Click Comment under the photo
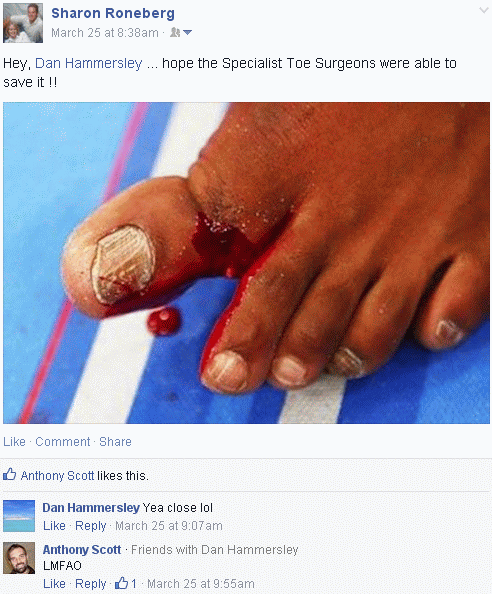The image size is (492, 594). pyautogui.click(x=62, y=442)
